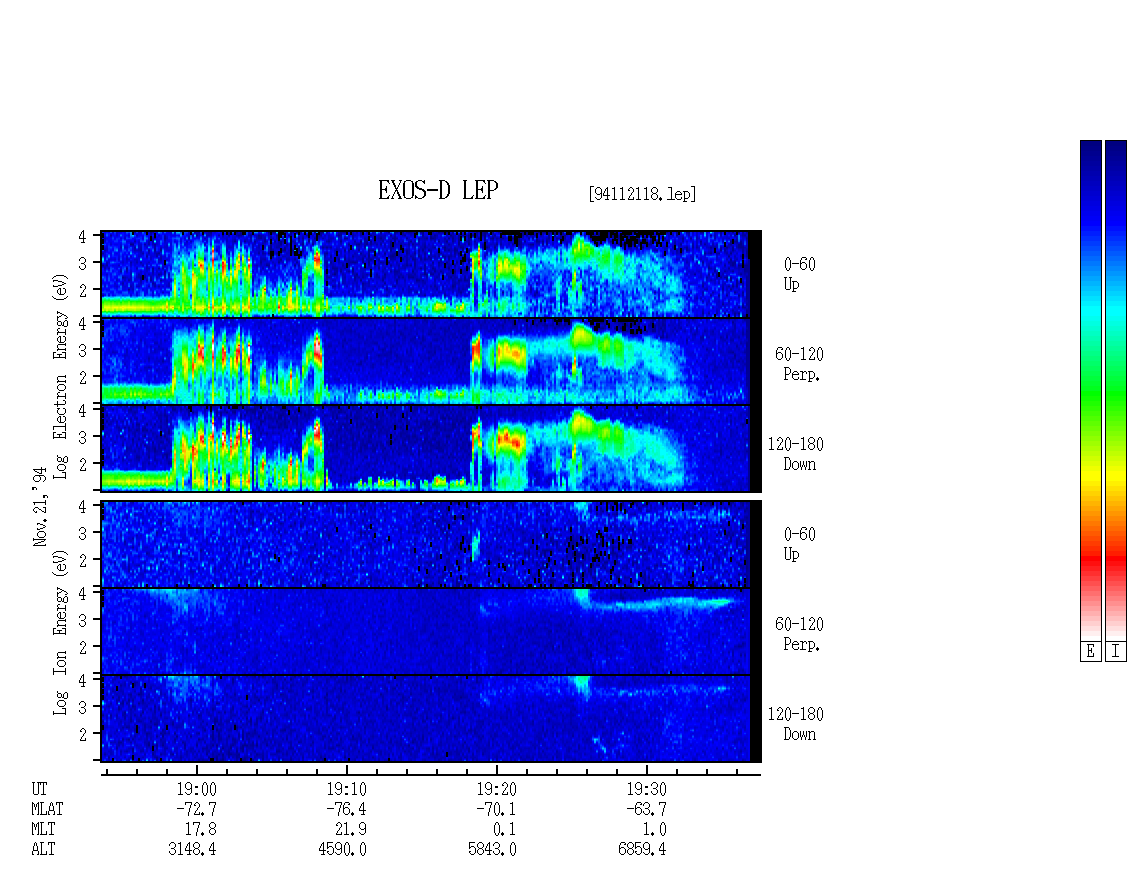The height and width of the screenshot is (875, 1130).
Task: Click ALT value 5843.0
Action: [492, 850]
